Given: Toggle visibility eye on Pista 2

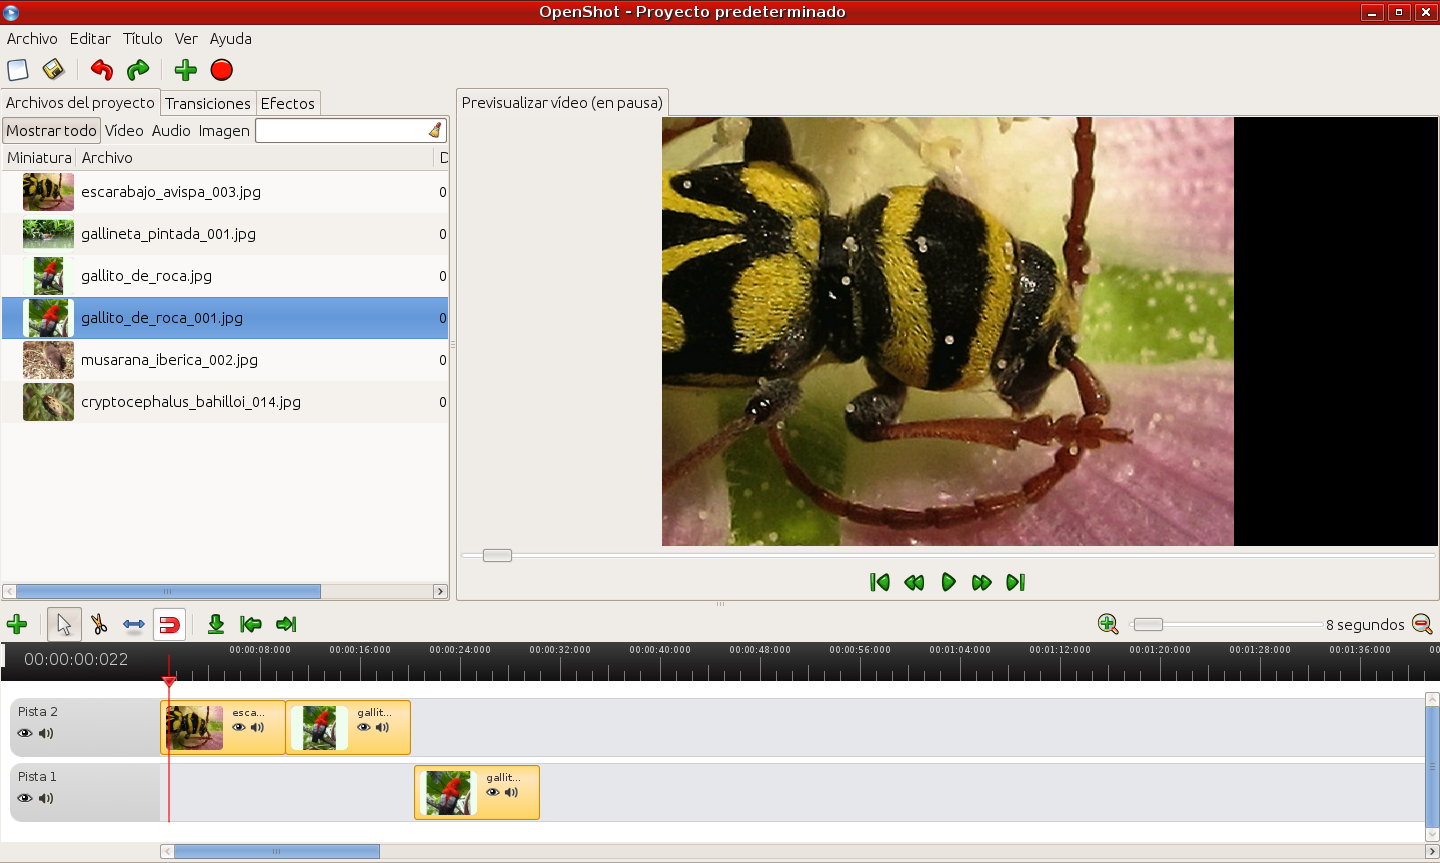Looking at the screenshot, I should [x=25, y=734].
